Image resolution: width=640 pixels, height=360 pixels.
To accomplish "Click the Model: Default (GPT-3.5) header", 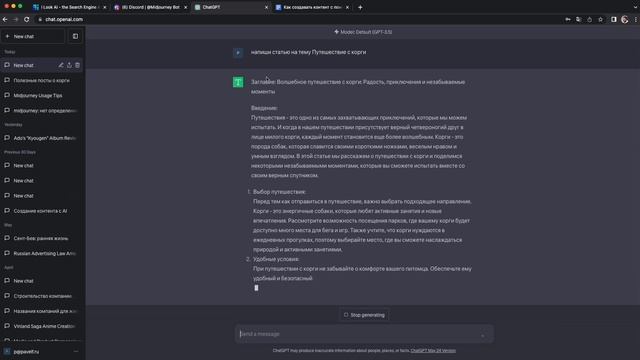I will pyautogui.click(x=363, y=32).
